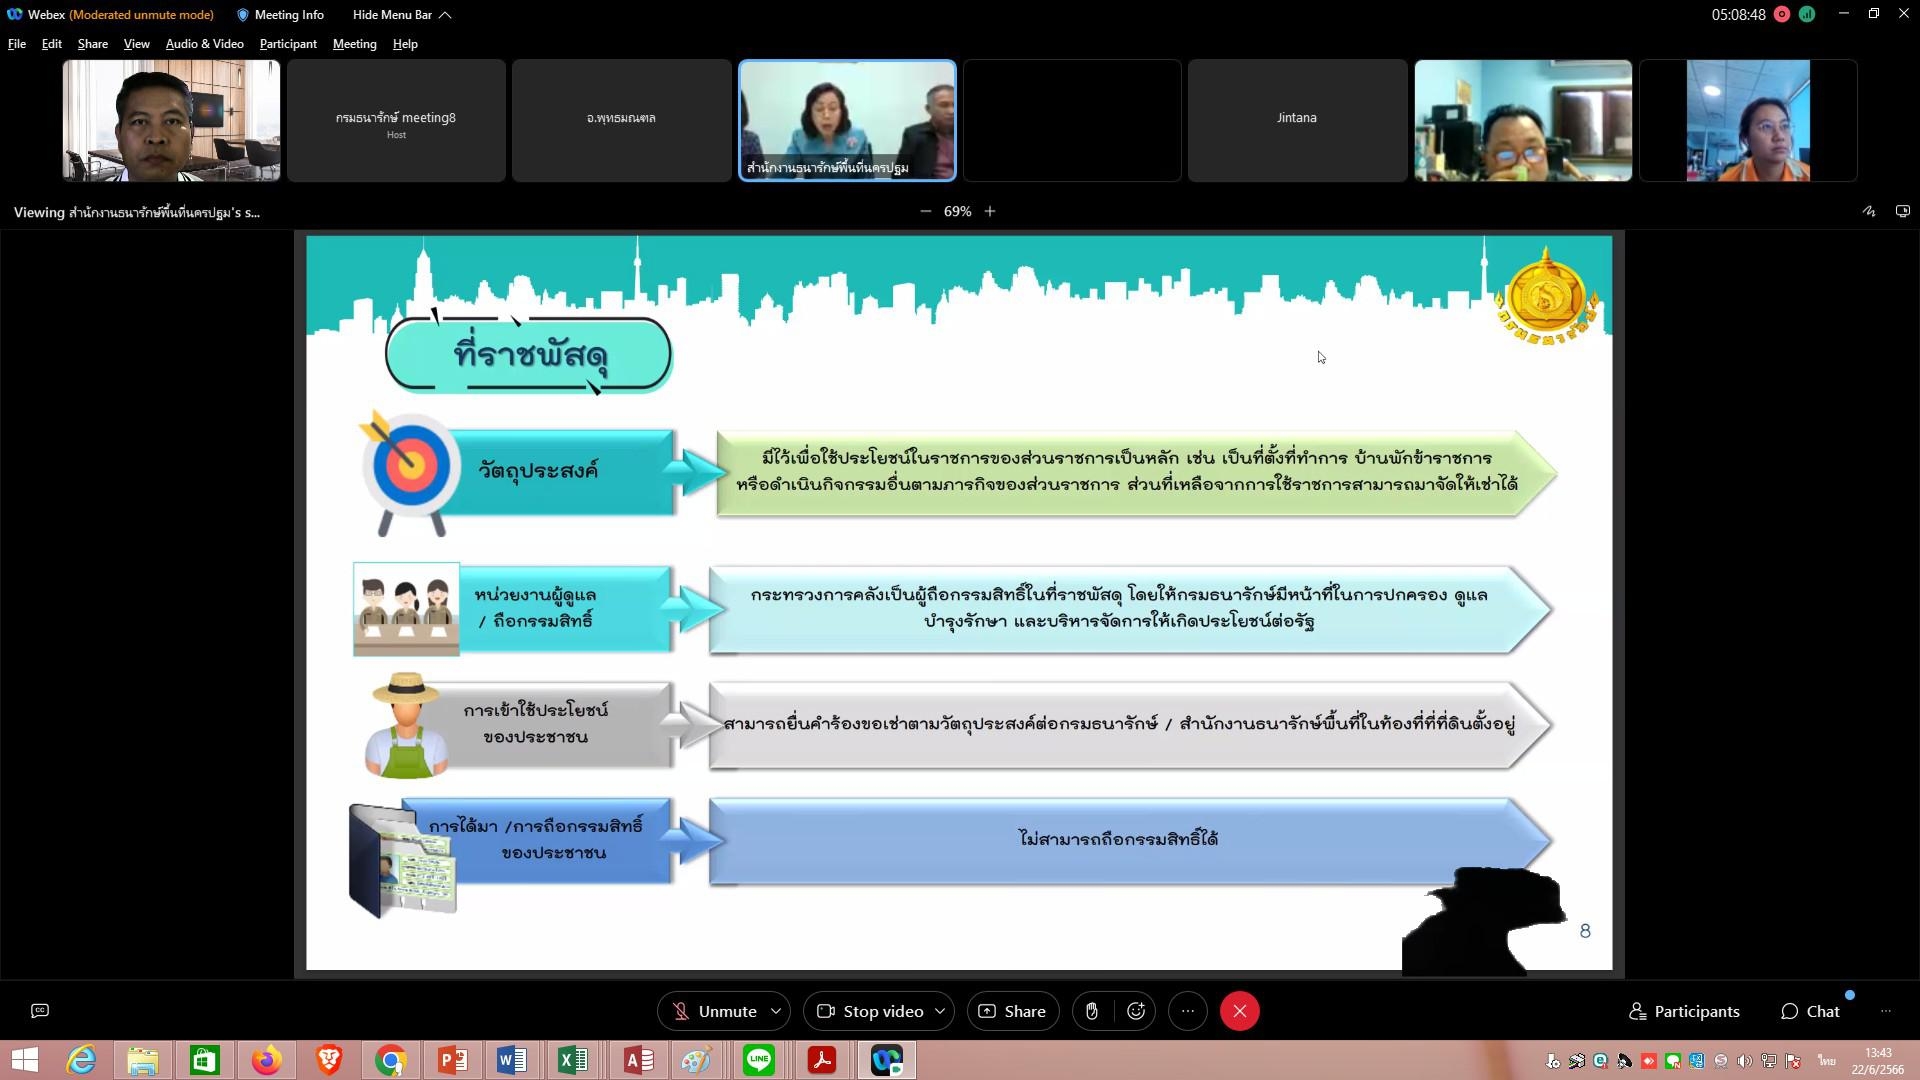Zoom in shared content with plus icon
Viewport: 1920px width, 1080px height.
coord(990,211)
